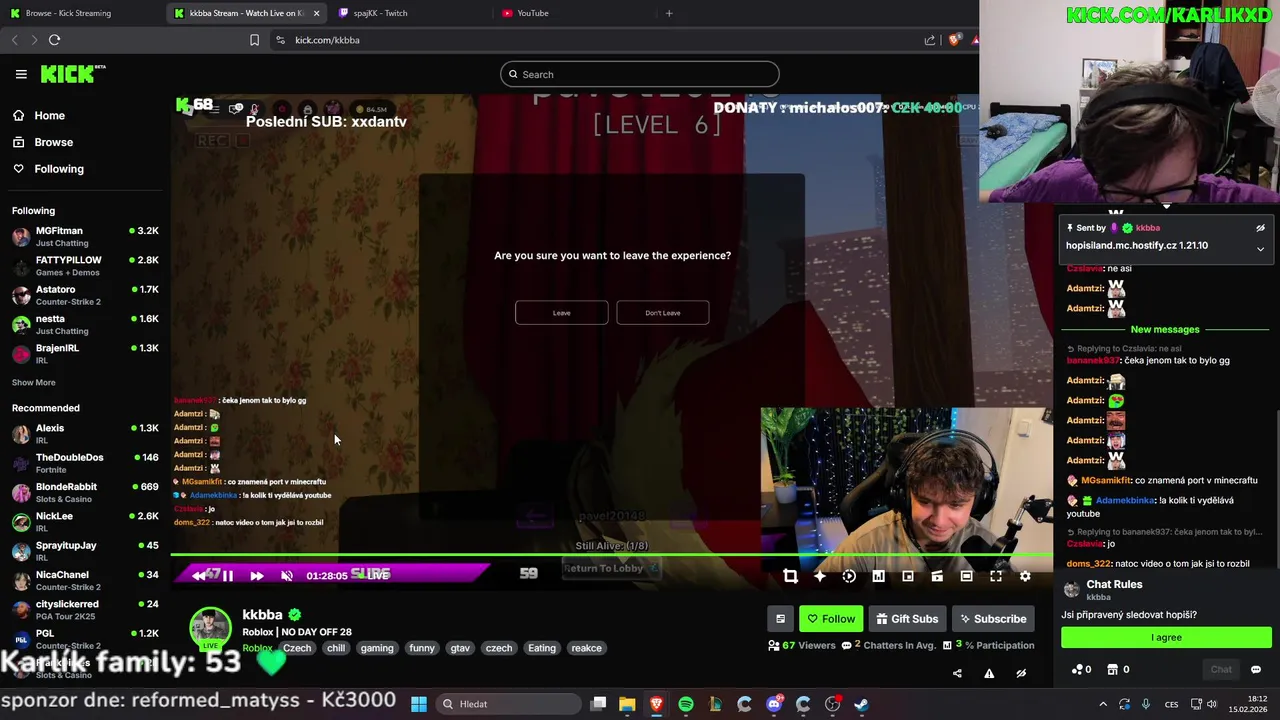Pause the stream playback
The height and width of the screenshot is (720, 1280).
point(227,575)
